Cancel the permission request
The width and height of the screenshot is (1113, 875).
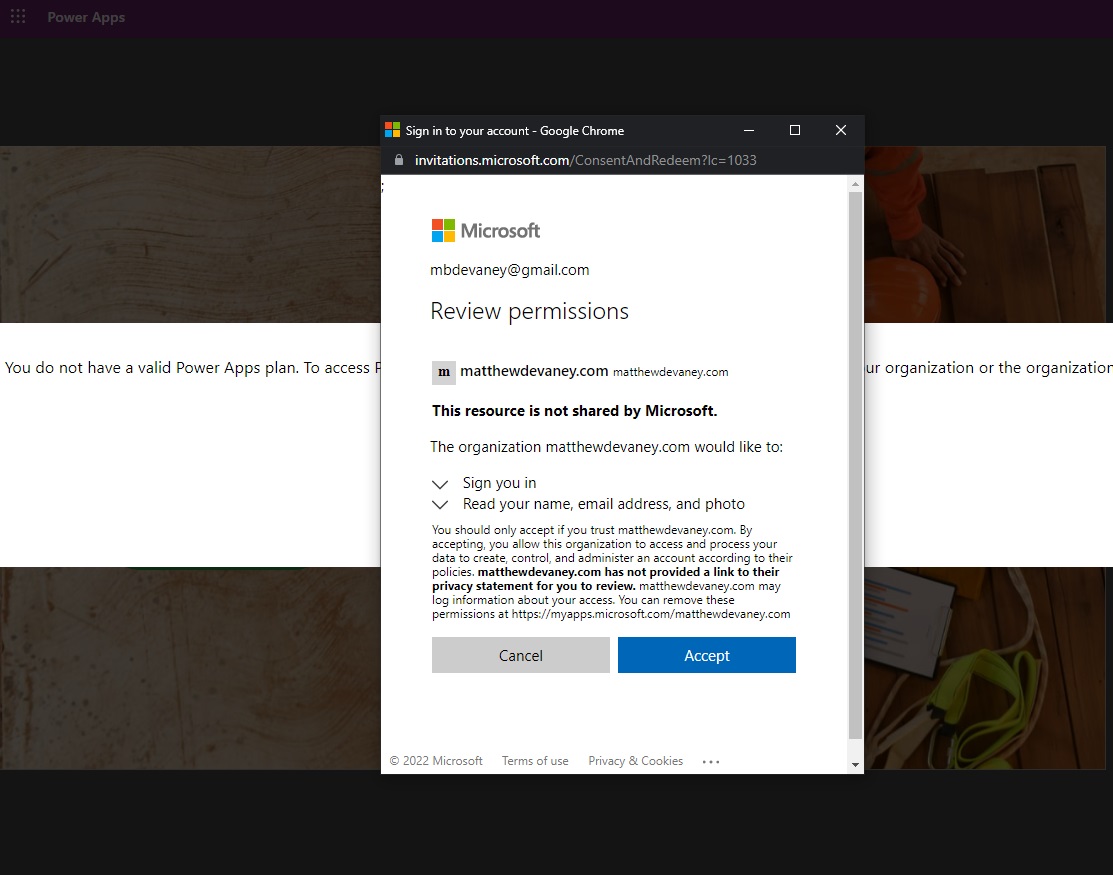coord(520,655)
